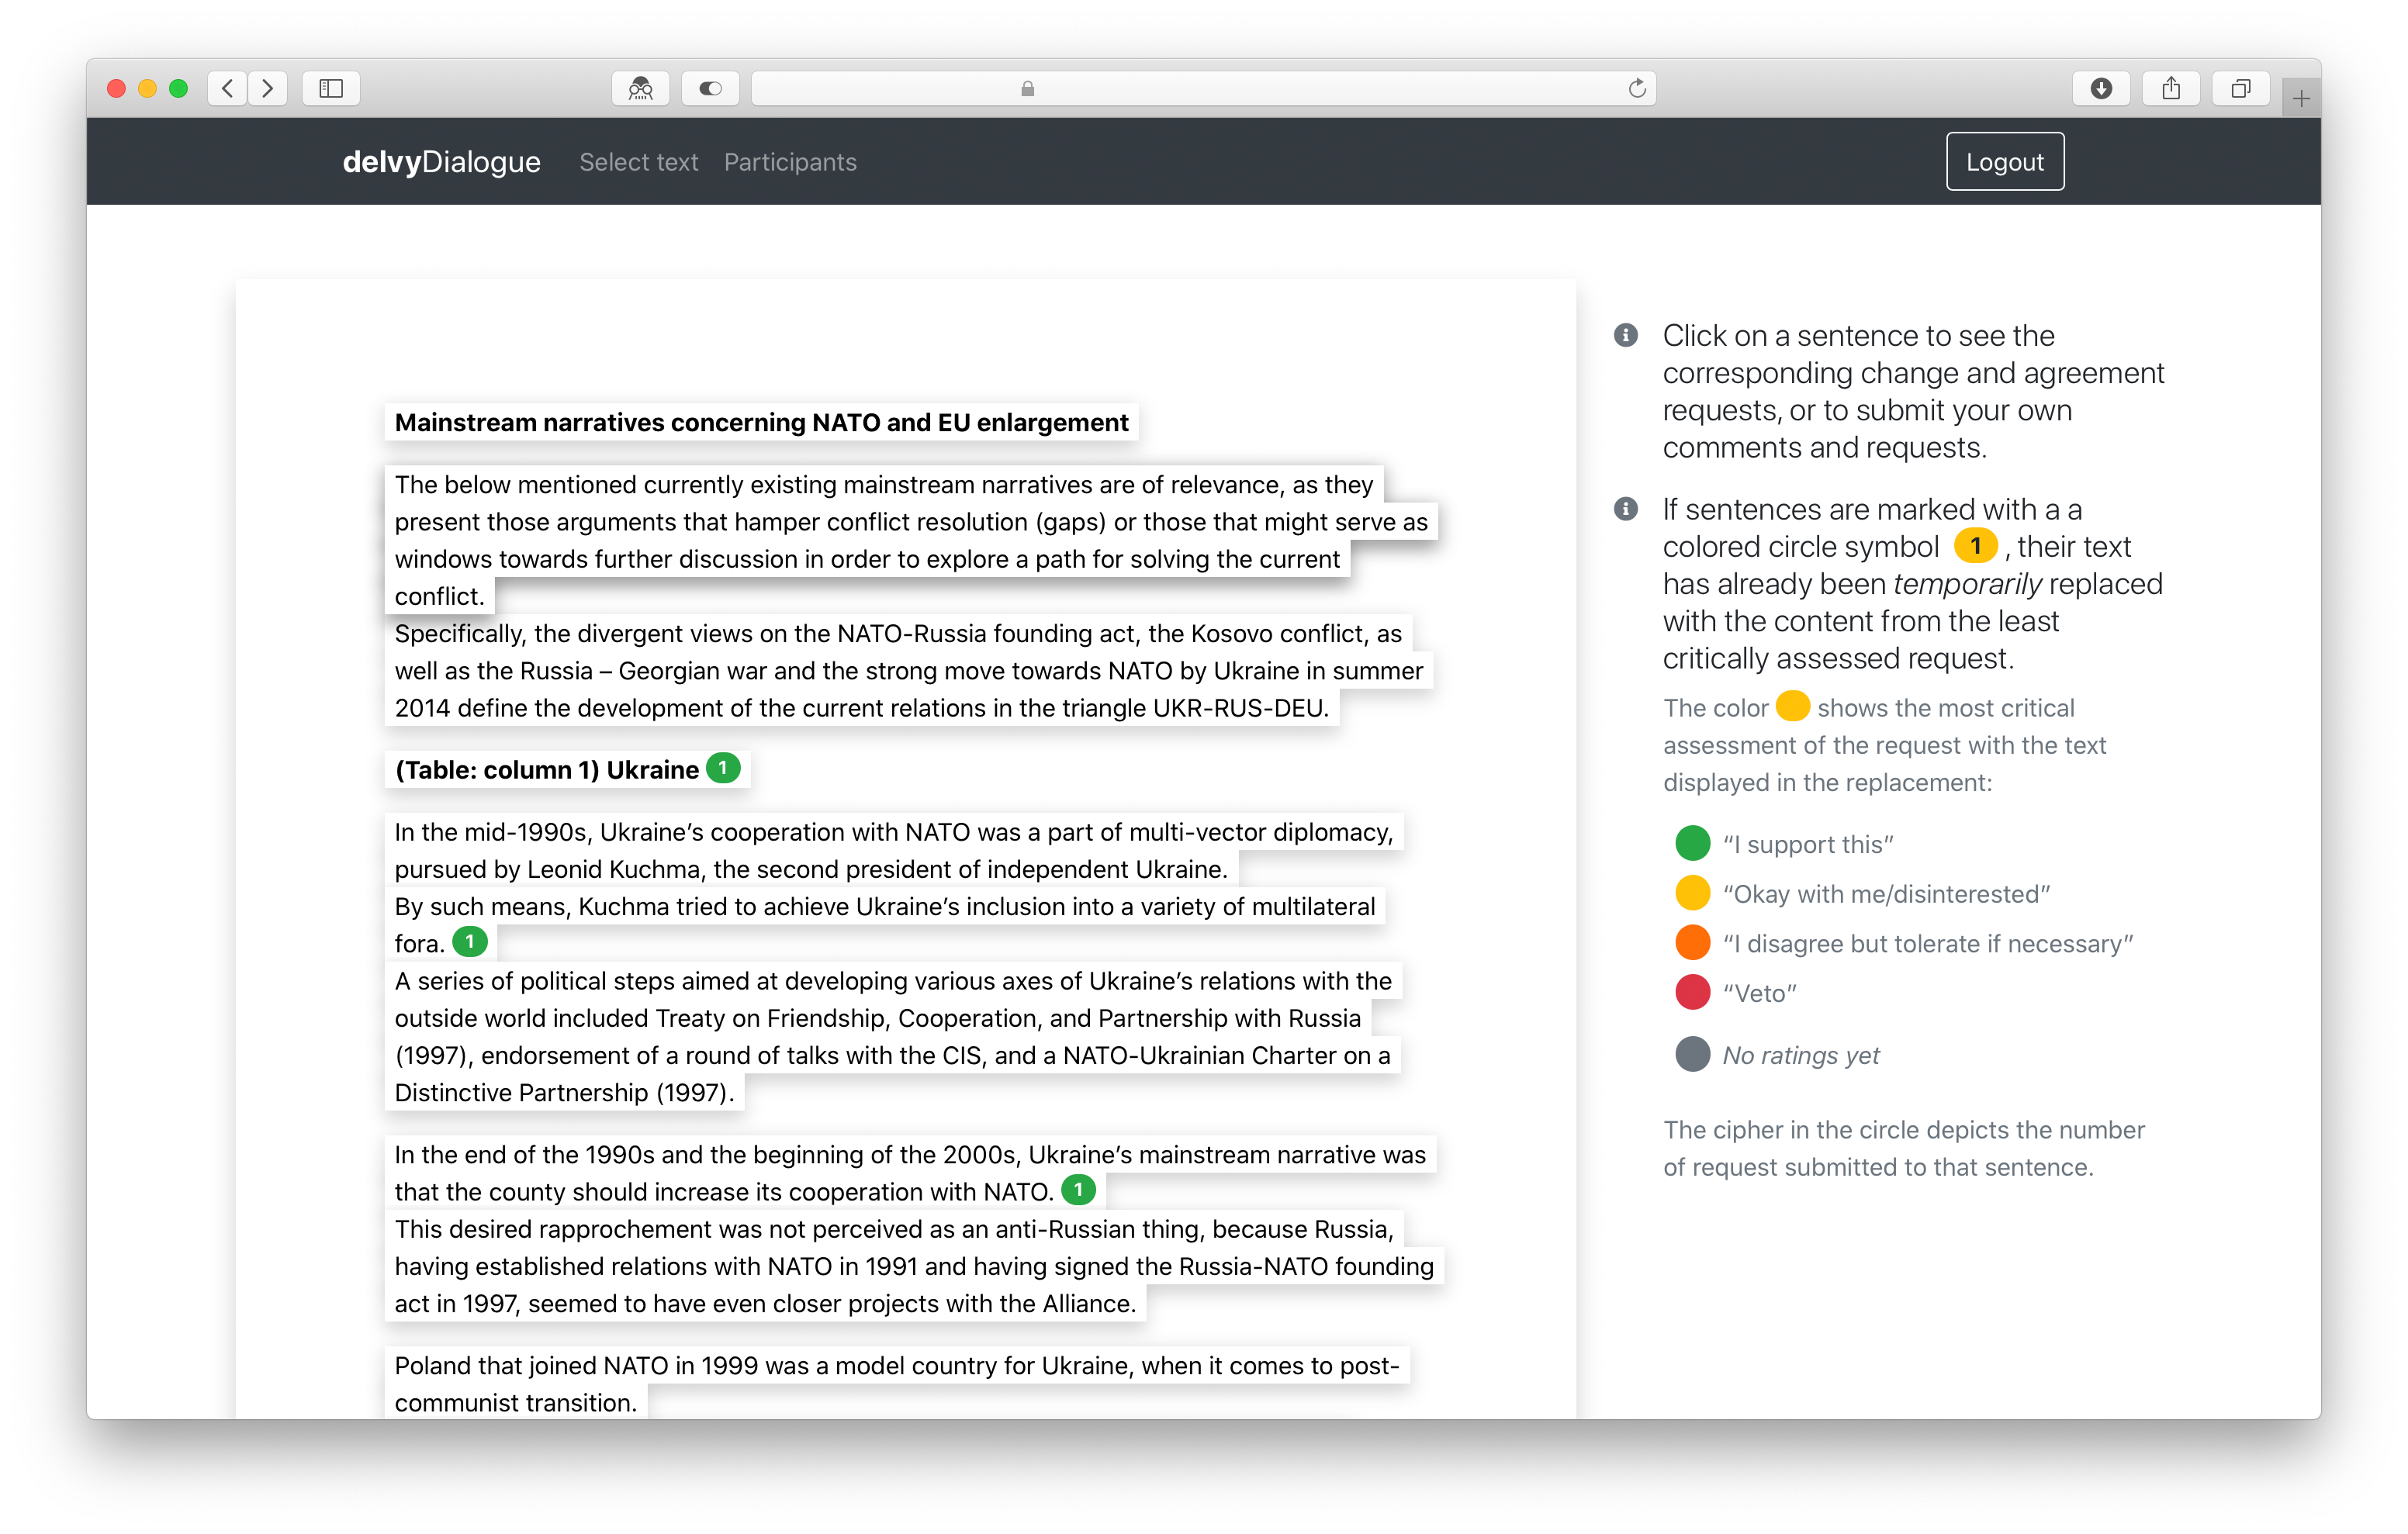
Task: Click the lock icon in the address bar
Action: (x=1026, y=88)
